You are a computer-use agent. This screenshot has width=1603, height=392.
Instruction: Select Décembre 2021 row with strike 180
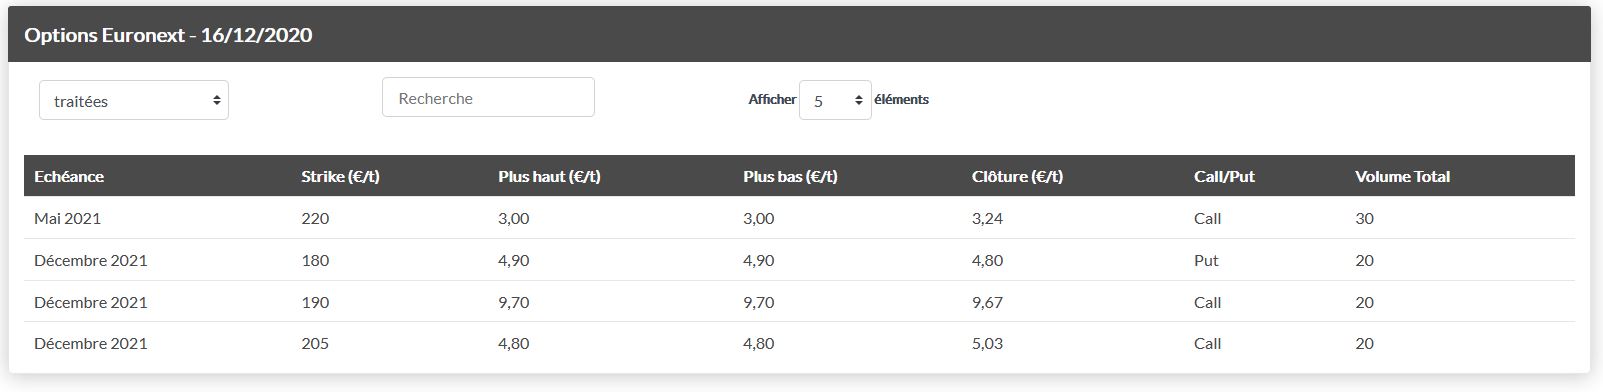(799, 260)
